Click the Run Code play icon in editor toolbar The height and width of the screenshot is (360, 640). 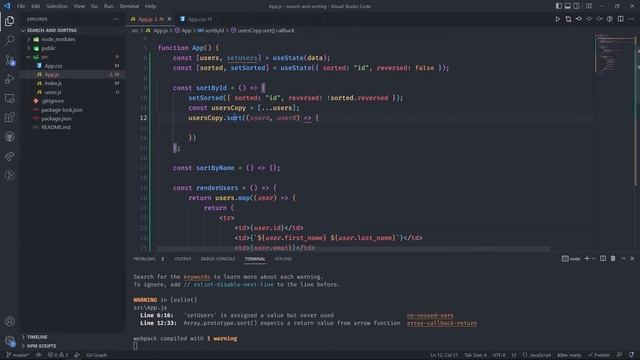coord(558,19)
